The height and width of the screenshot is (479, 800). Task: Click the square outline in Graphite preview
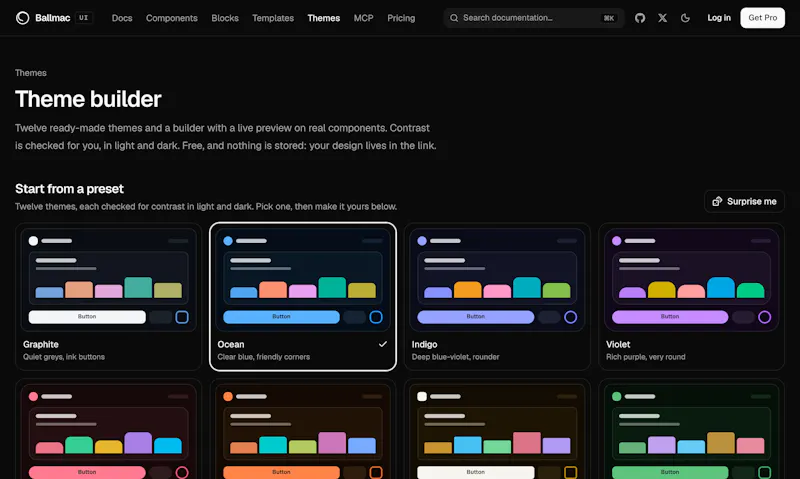coord(182,317)
